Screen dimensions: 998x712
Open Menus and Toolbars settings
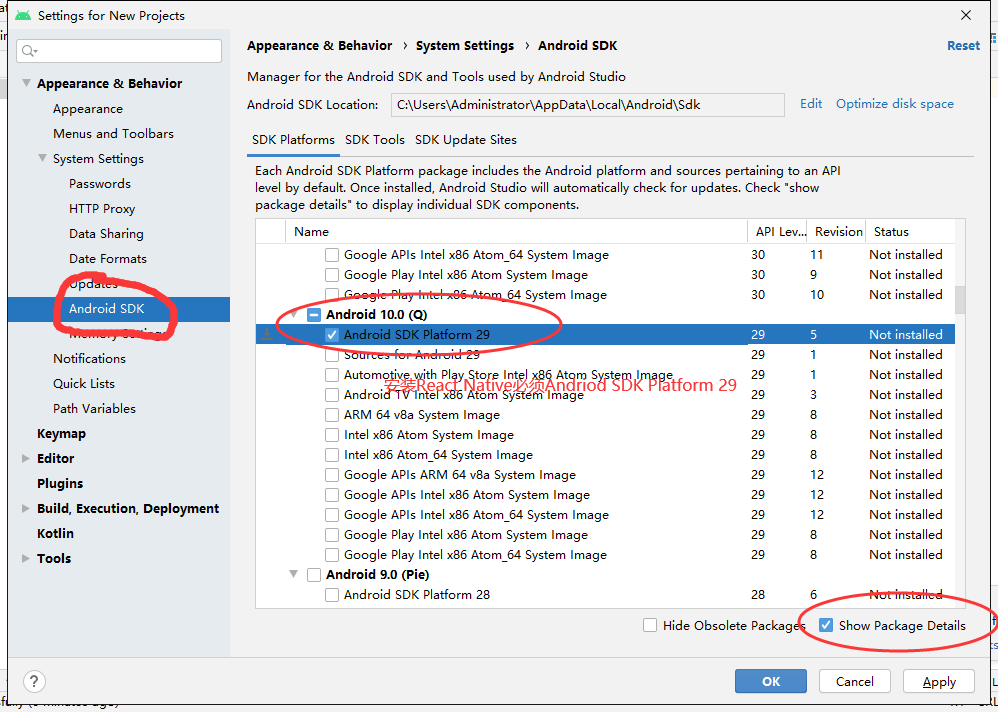pos(113,134)
